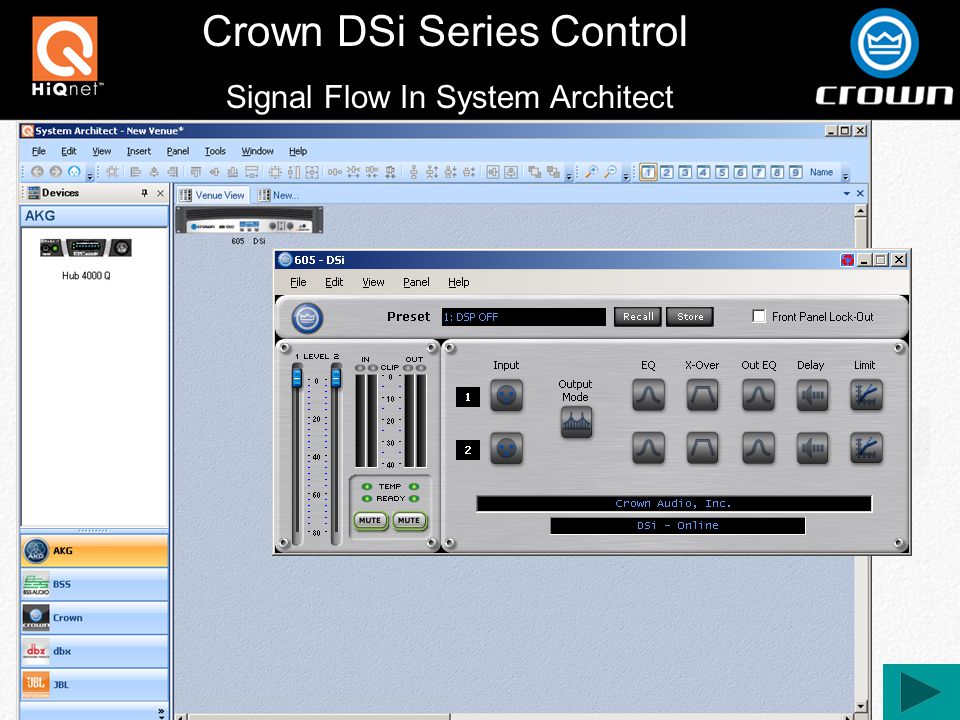Select BSS in the device brand list
This screenshot has width=960, height=720.
pyautogui.click(x=94, y=584)
